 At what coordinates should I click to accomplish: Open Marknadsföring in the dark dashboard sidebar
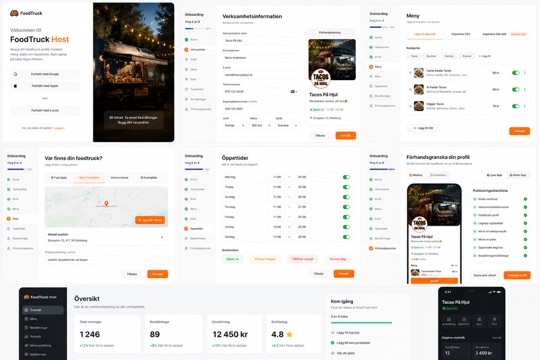(x=43, y=345)
